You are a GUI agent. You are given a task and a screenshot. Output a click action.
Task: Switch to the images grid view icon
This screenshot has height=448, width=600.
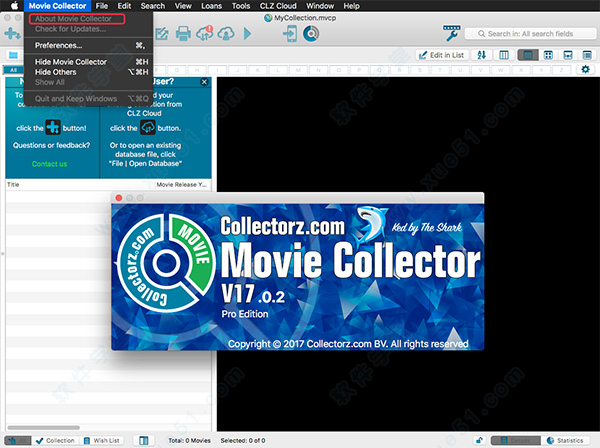(548, 55)
